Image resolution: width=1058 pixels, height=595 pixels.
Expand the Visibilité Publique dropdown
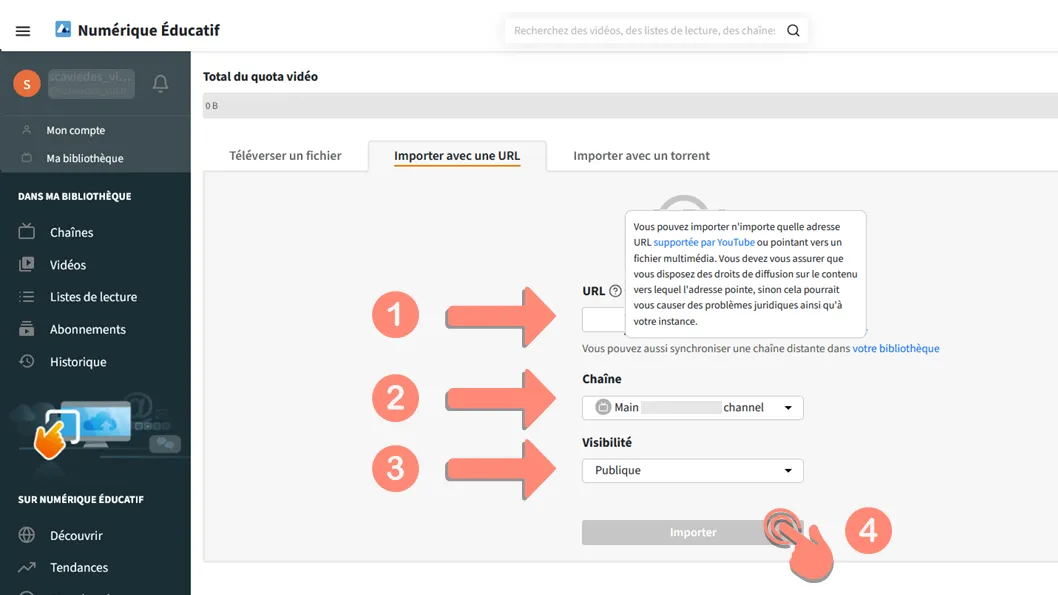(692, 470)
